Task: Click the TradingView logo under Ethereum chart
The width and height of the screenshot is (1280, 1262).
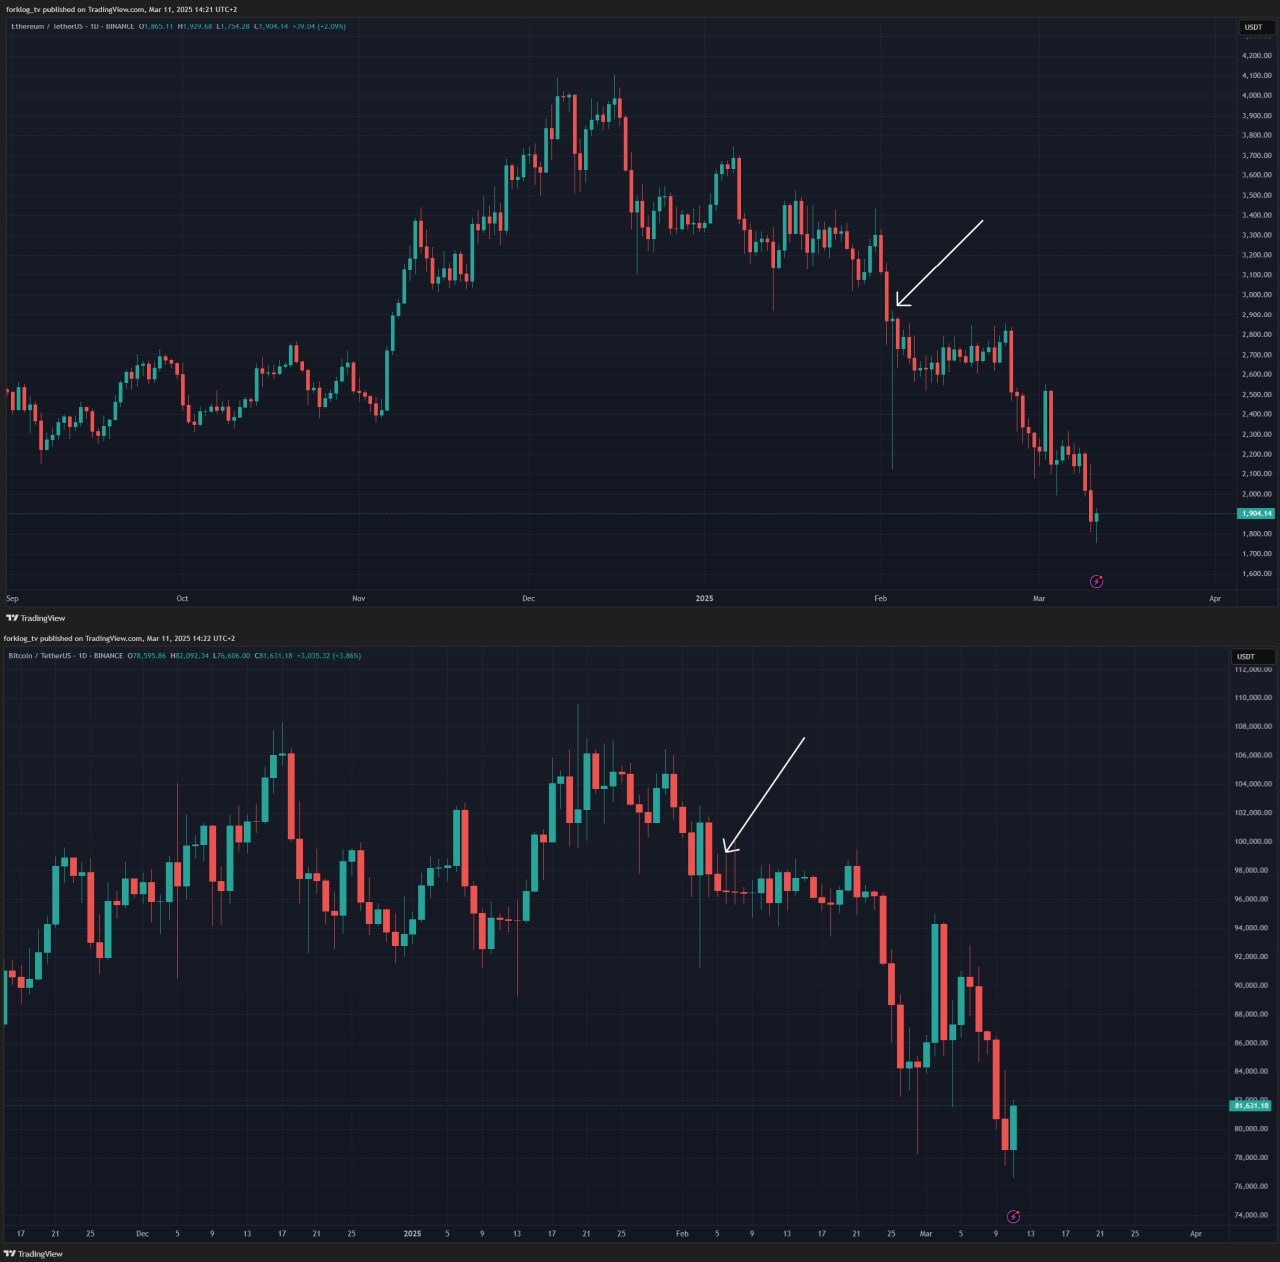Action: (x=35, y=618)
